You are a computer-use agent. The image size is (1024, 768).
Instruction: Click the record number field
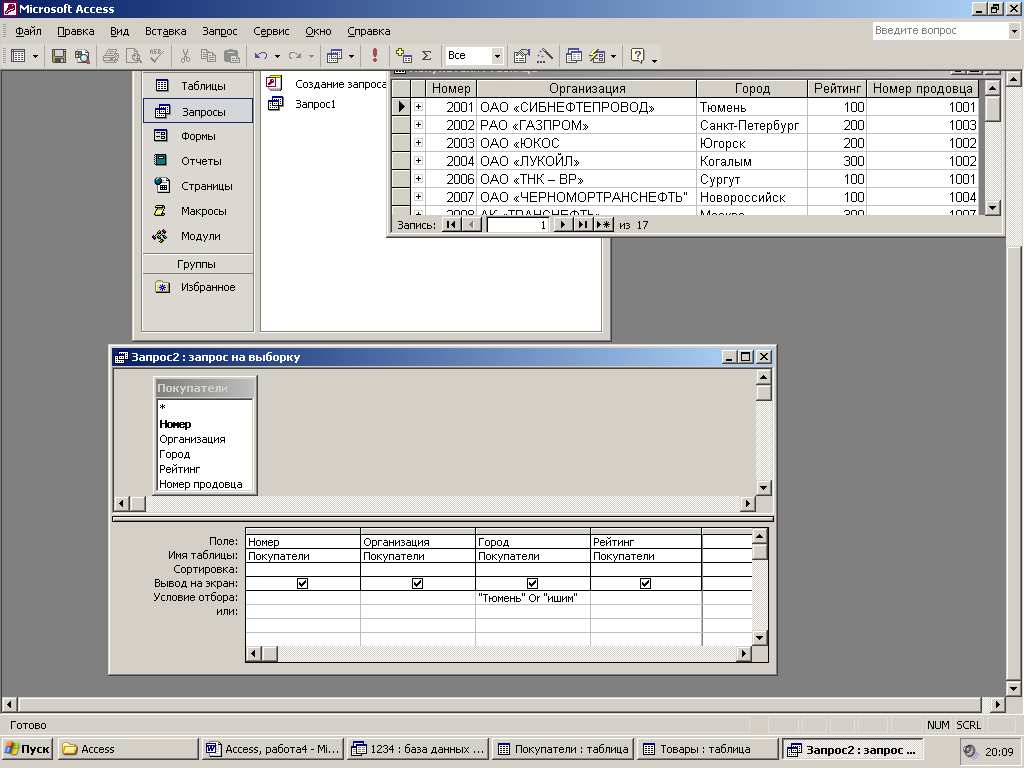coord(517,225)
